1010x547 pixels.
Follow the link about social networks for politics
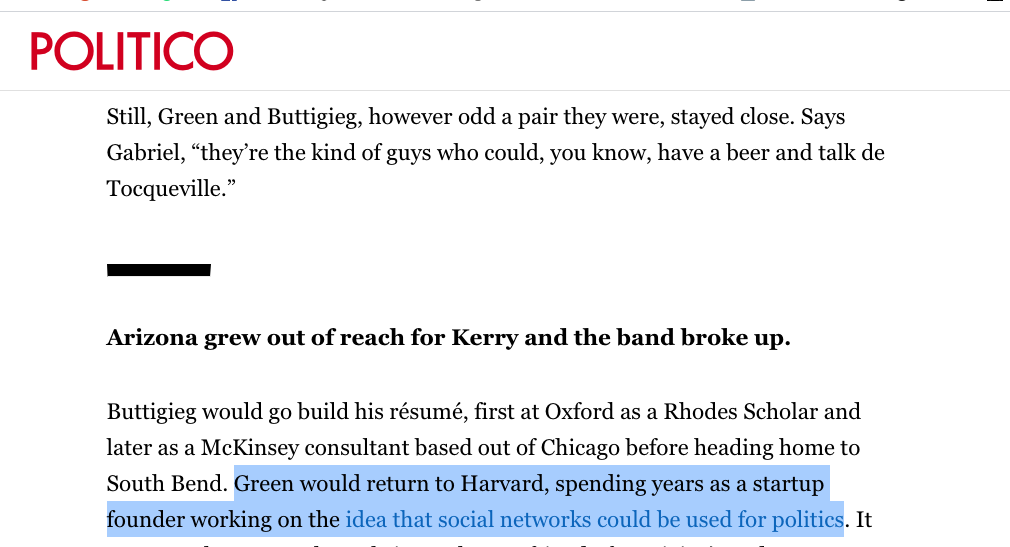coord(595,519)
